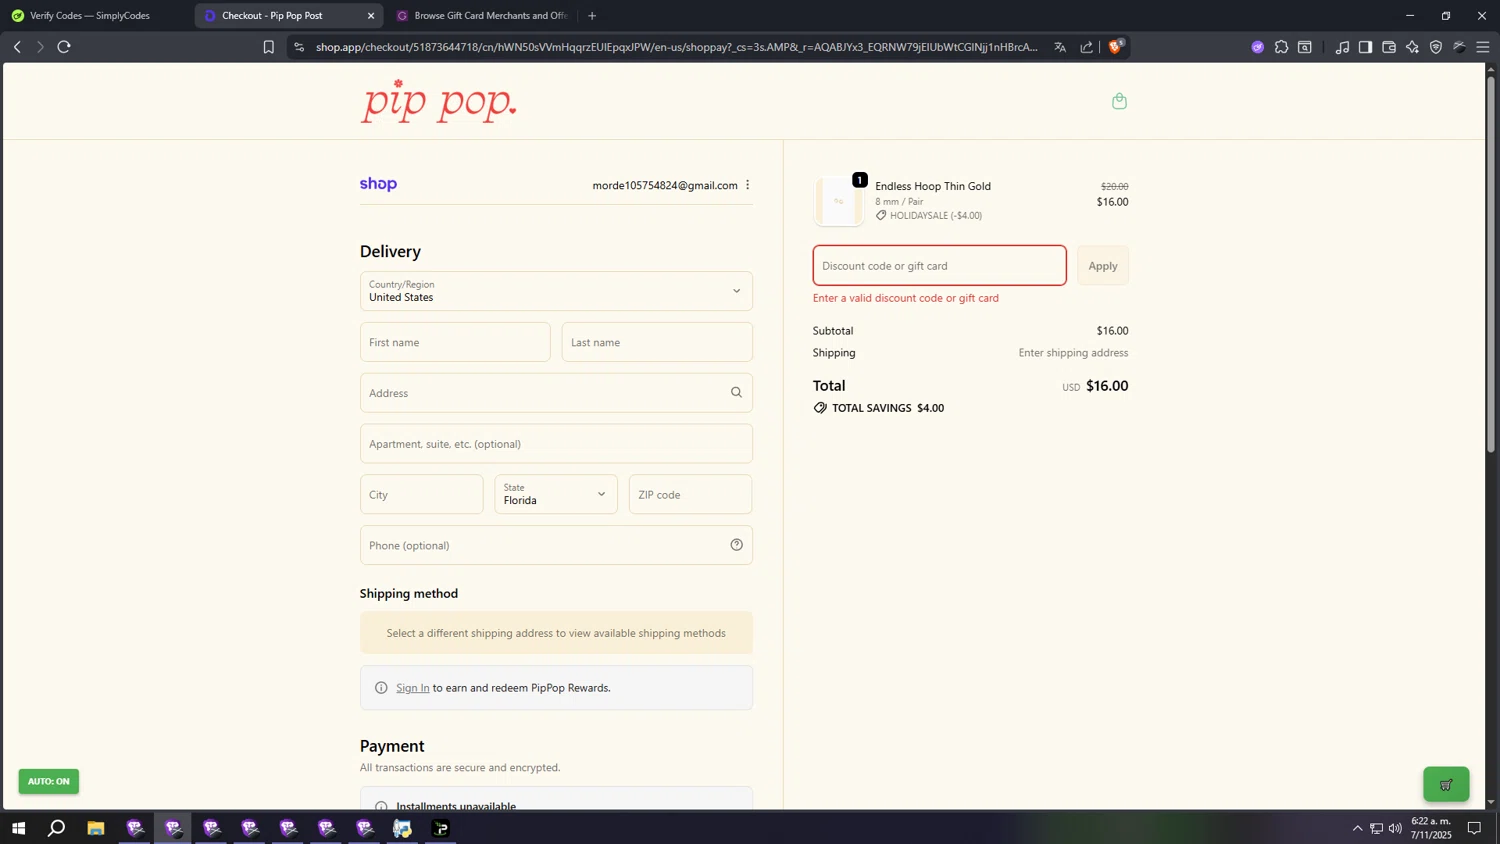Click the Apply discount button
Screen dimensions: 1500x844
(x=1103, y=266)
